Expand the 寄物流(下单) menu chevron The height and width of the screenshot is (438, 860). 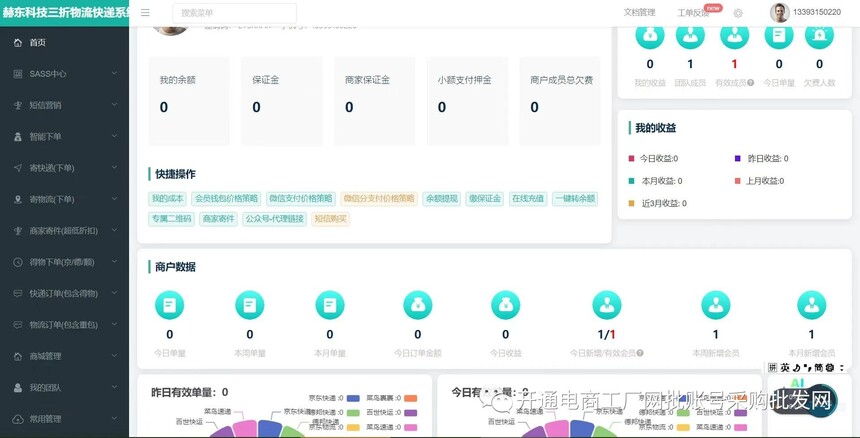(114, 198)
